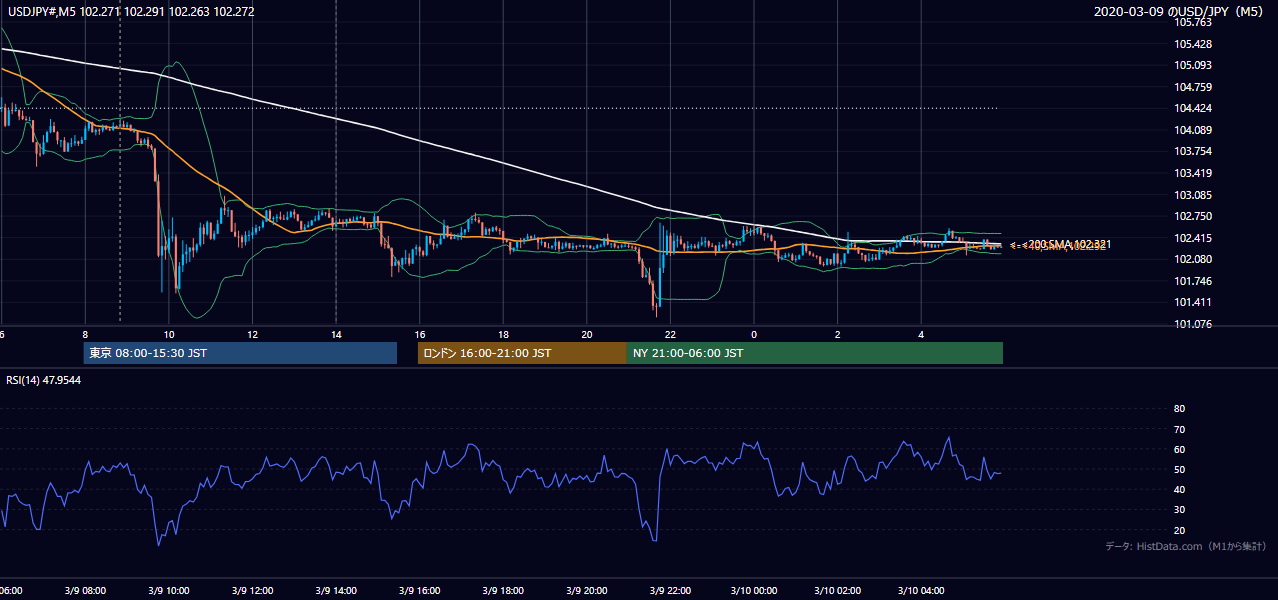Click price axis value 105.093

(x=1193, y=66)
